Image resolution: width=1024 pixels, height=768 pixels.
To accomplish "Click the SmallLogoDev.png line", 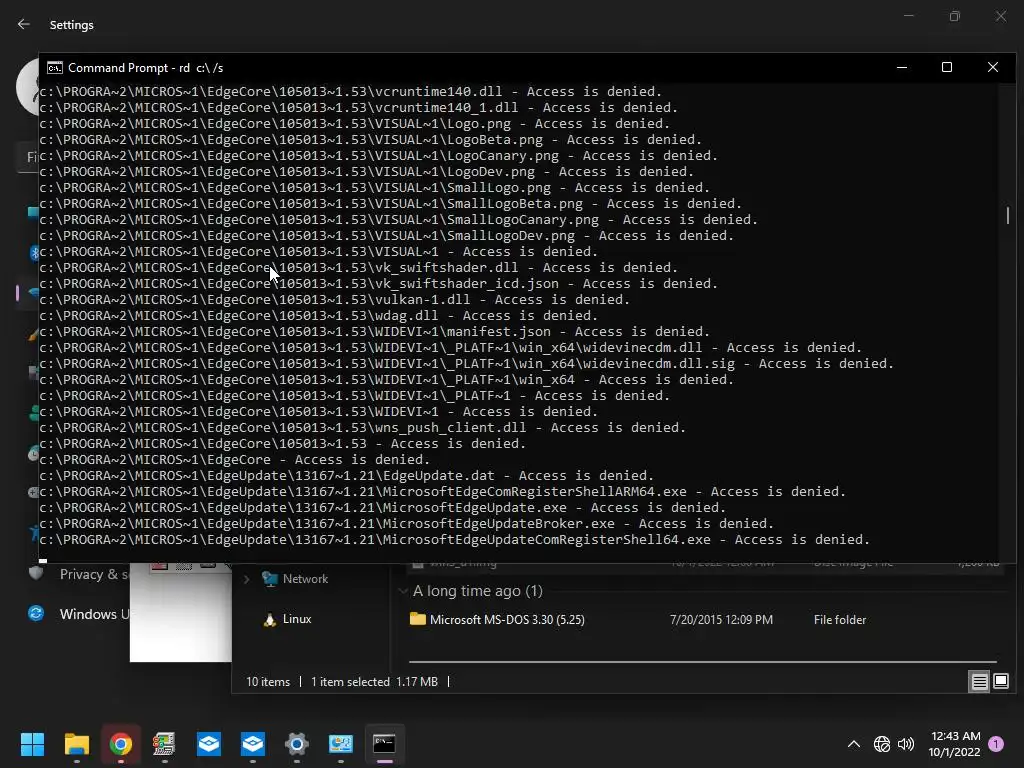I will click(387, 236).
